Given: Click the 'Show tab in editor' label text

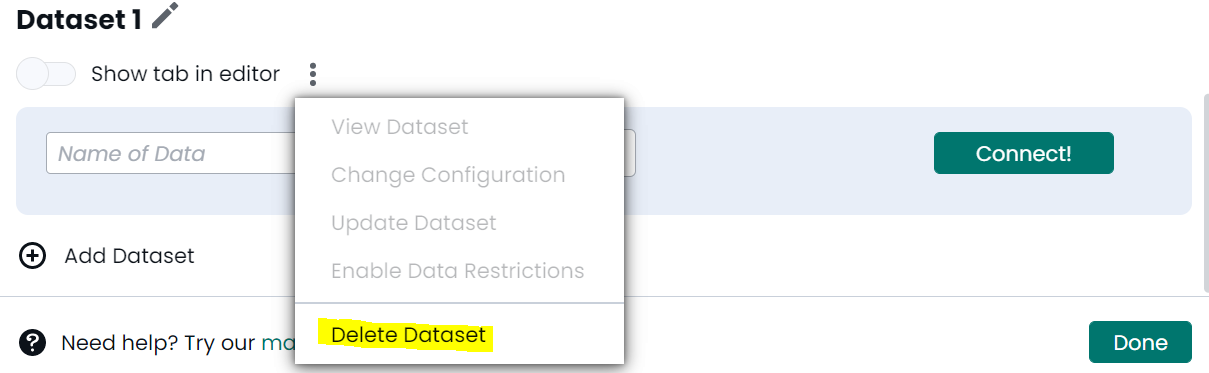Looking at the screenshot, I should tap(186, 74).
